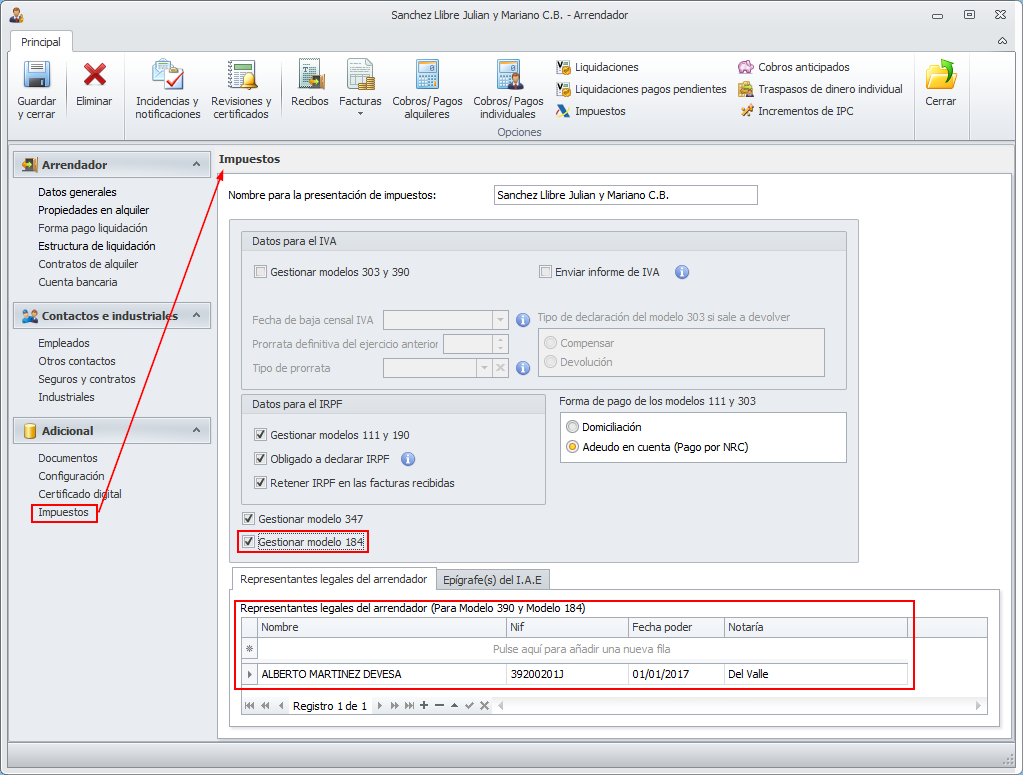Open Incidencias y notificaciones

coord(168,90)
